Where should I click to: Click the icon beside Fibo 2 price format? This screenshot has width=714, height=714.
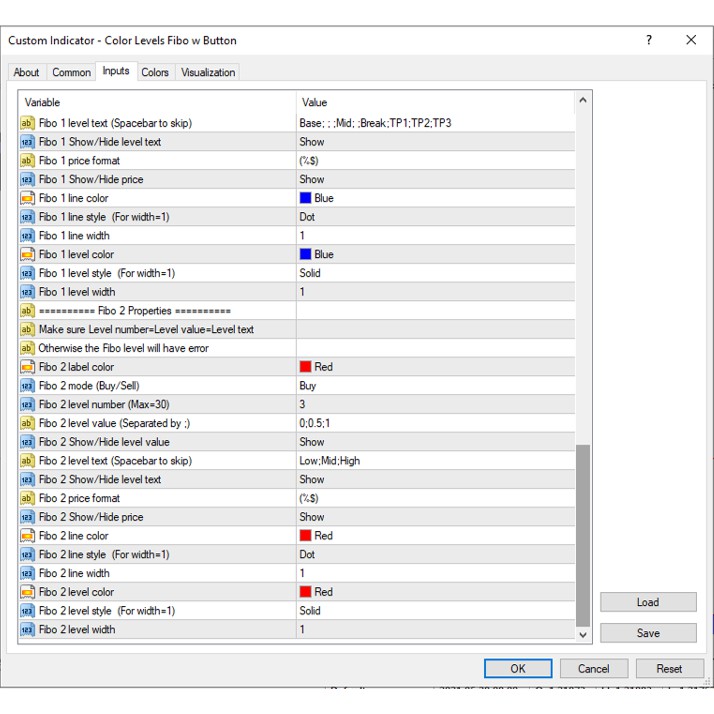(x=27, y=498)
